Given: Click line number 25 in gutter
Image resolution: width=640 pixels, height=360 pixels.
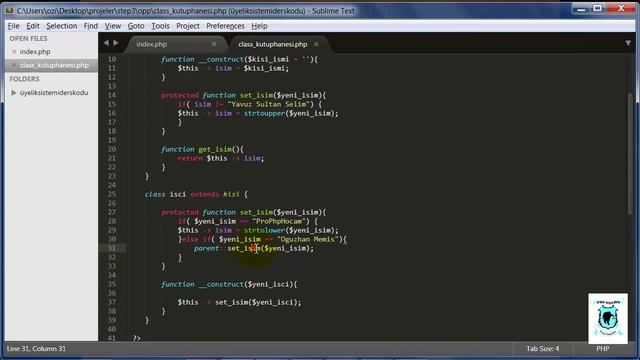Looking at the screenshot, I should pos(112,194).
